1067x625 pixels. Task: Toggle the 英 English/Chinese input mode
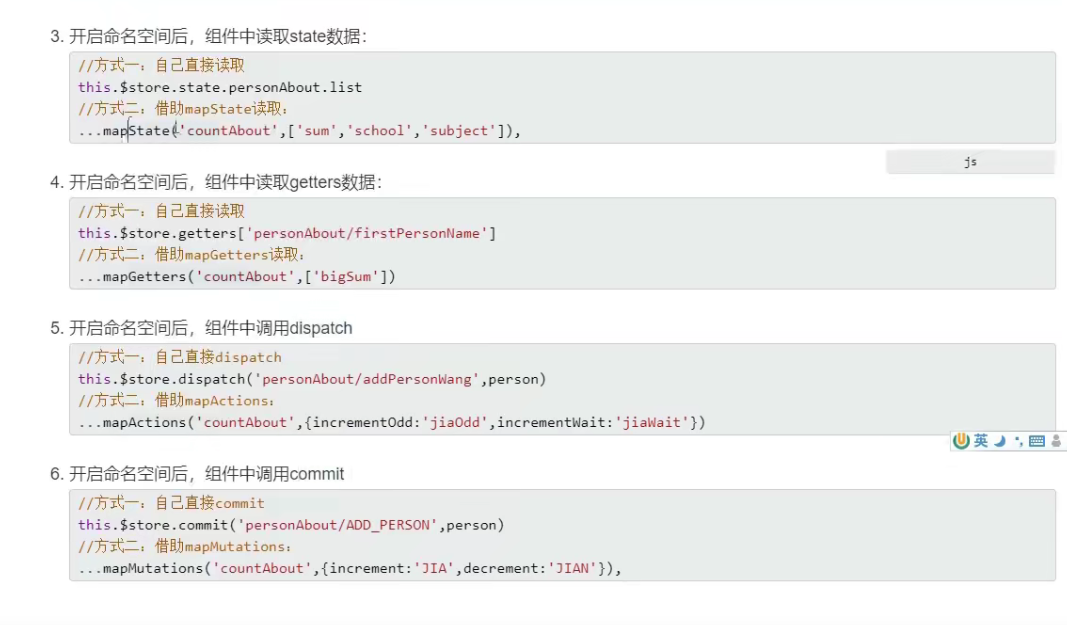pos(981,441)
